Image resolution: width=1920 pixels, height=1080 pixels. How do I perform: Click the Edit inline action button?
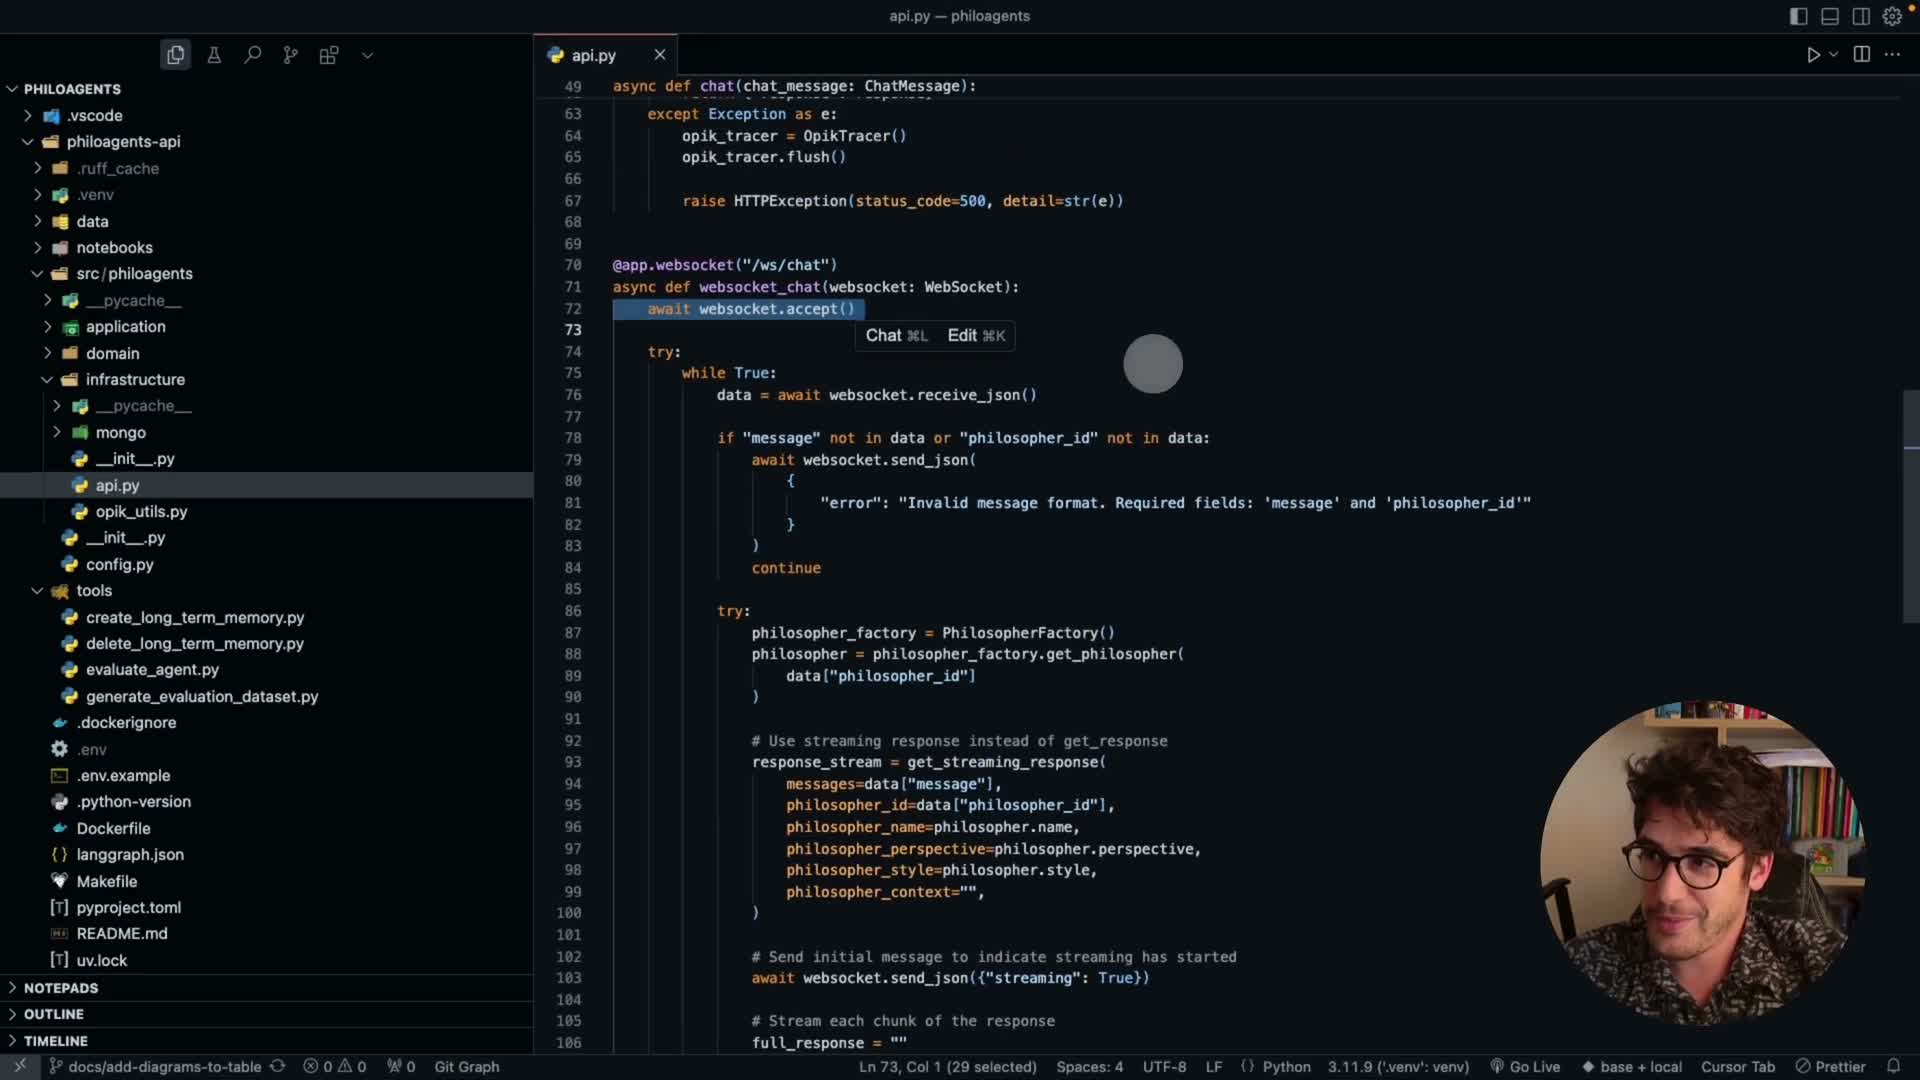click(976, 336)
